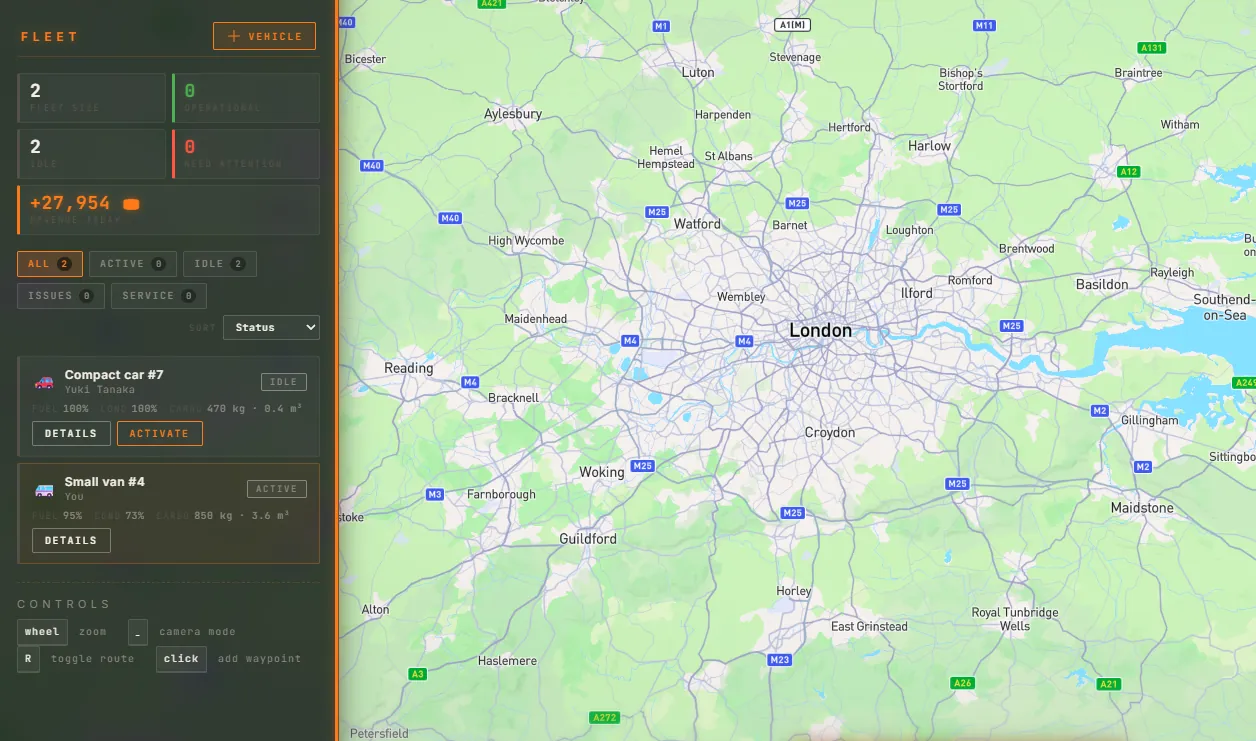Click the M23 shield below East Grinstead

pyautogui.click(x=780, y=659)
